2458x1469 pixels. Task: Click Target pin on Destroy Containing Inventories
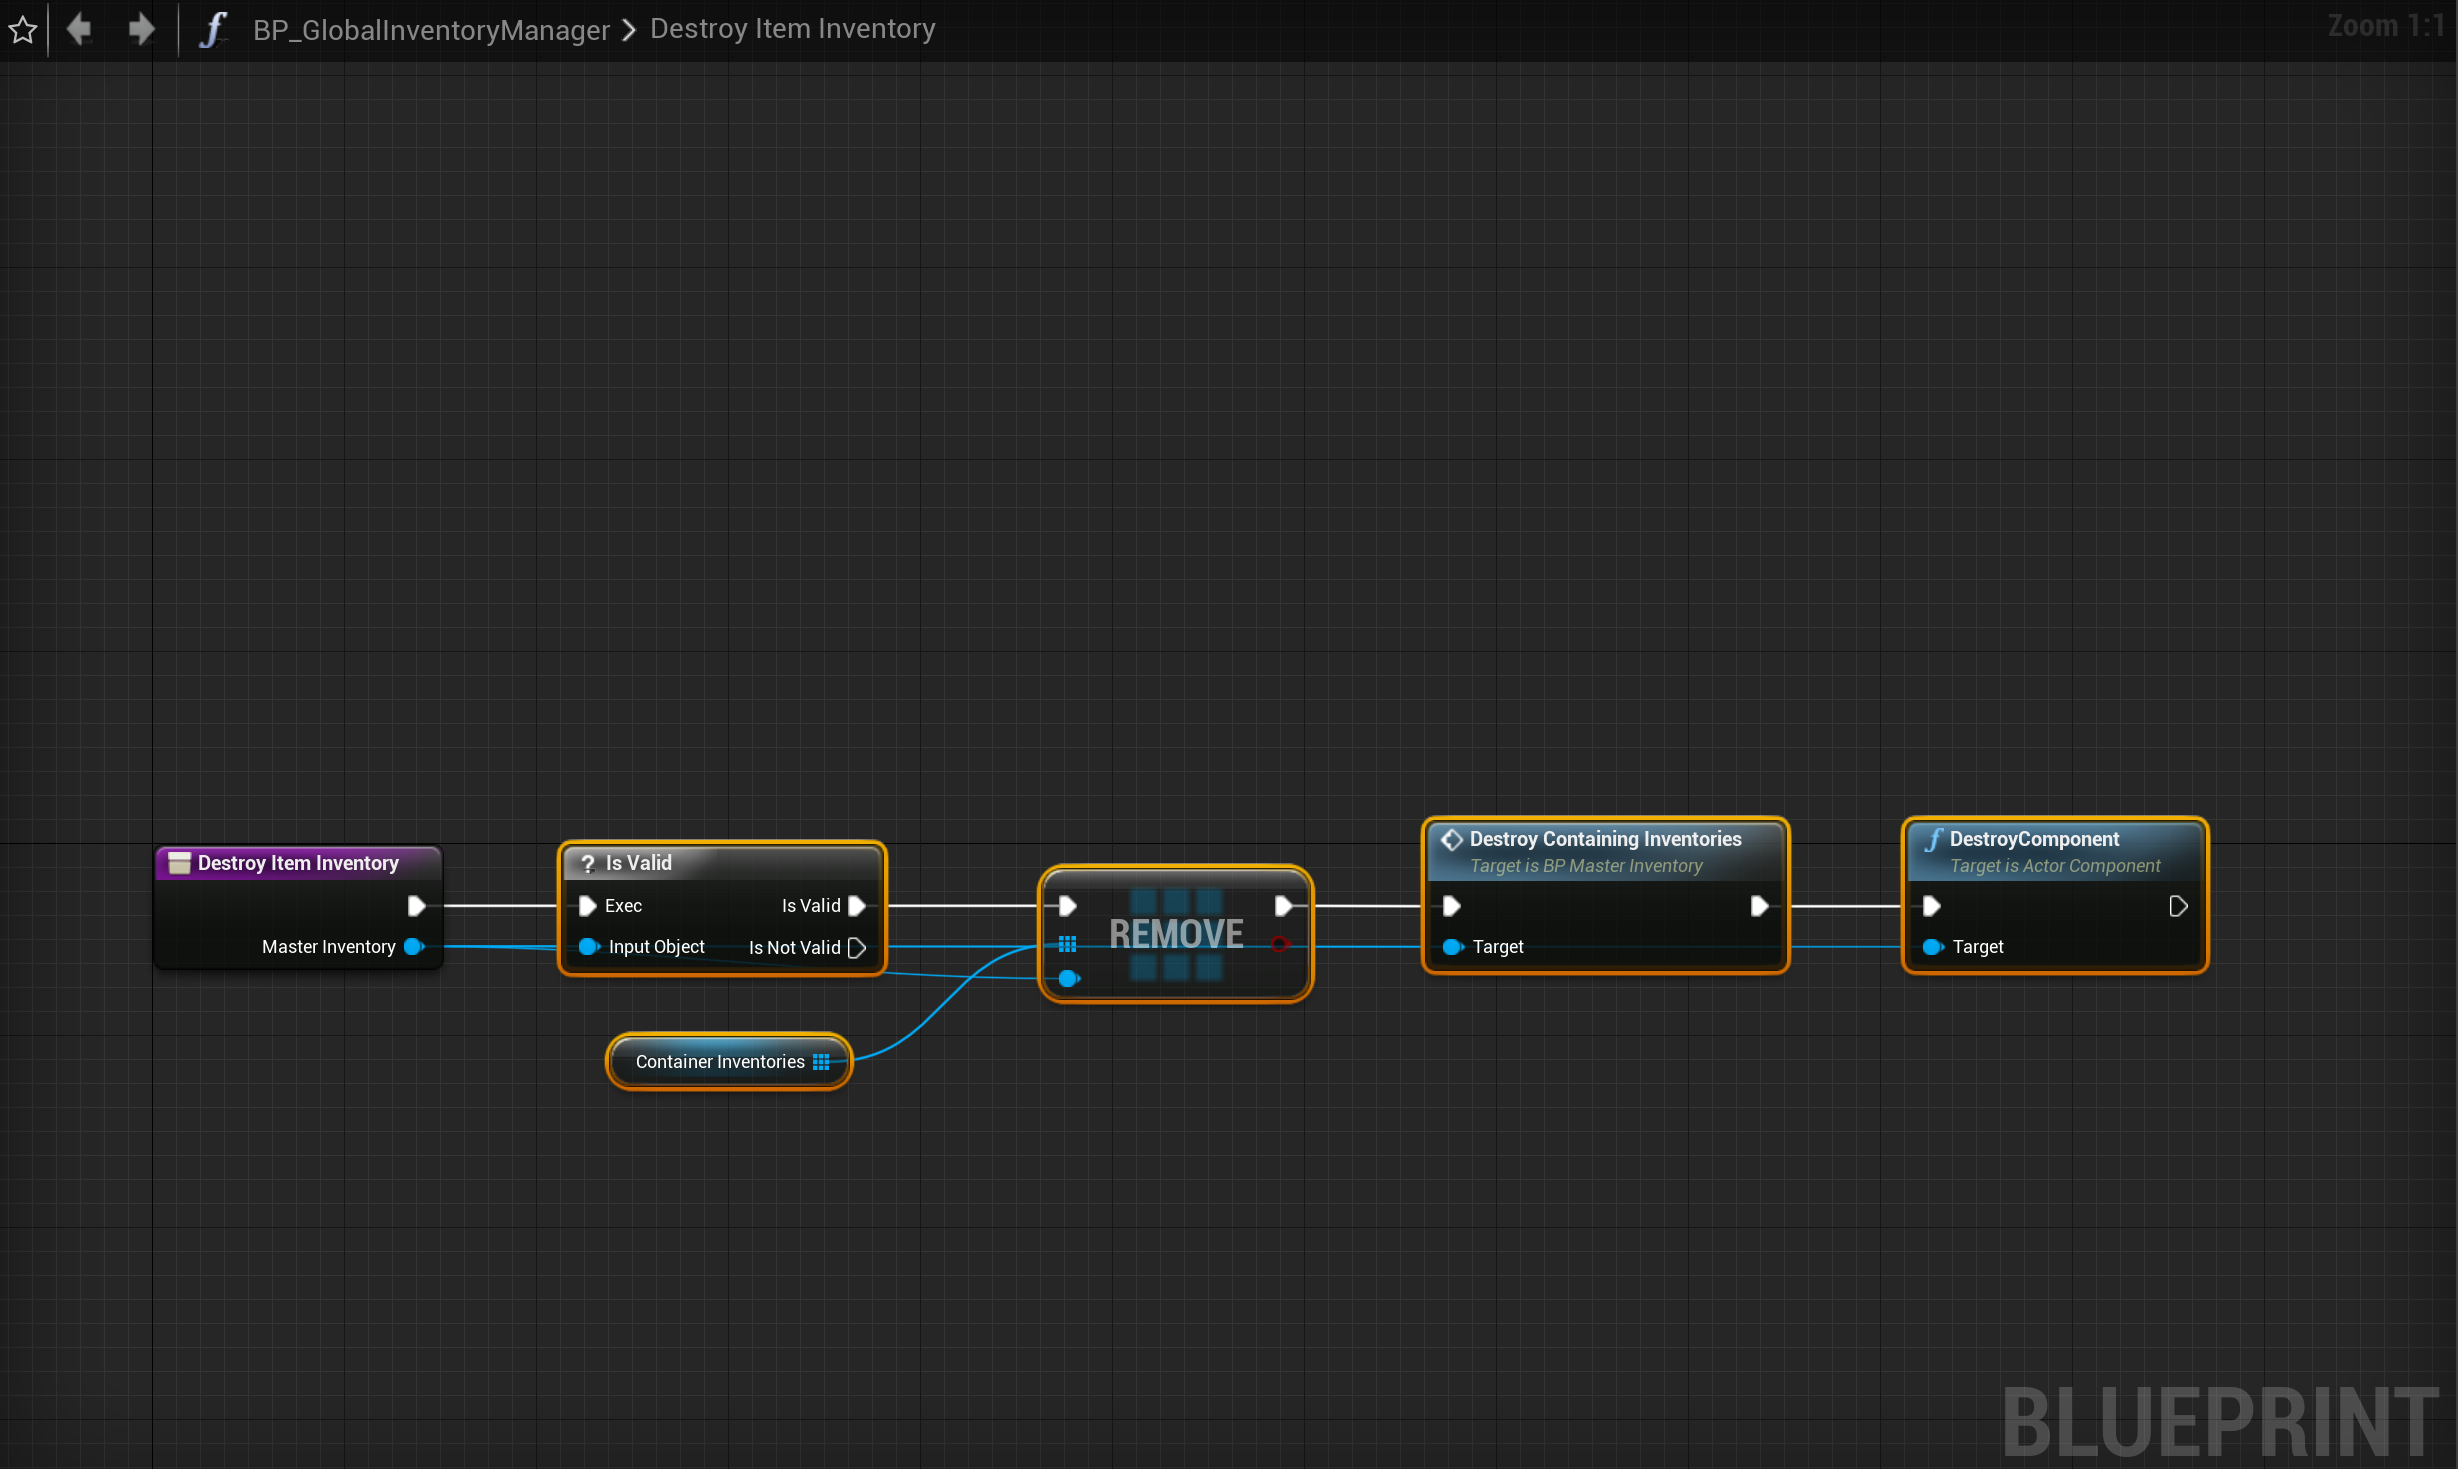(x=1452, y=947)
